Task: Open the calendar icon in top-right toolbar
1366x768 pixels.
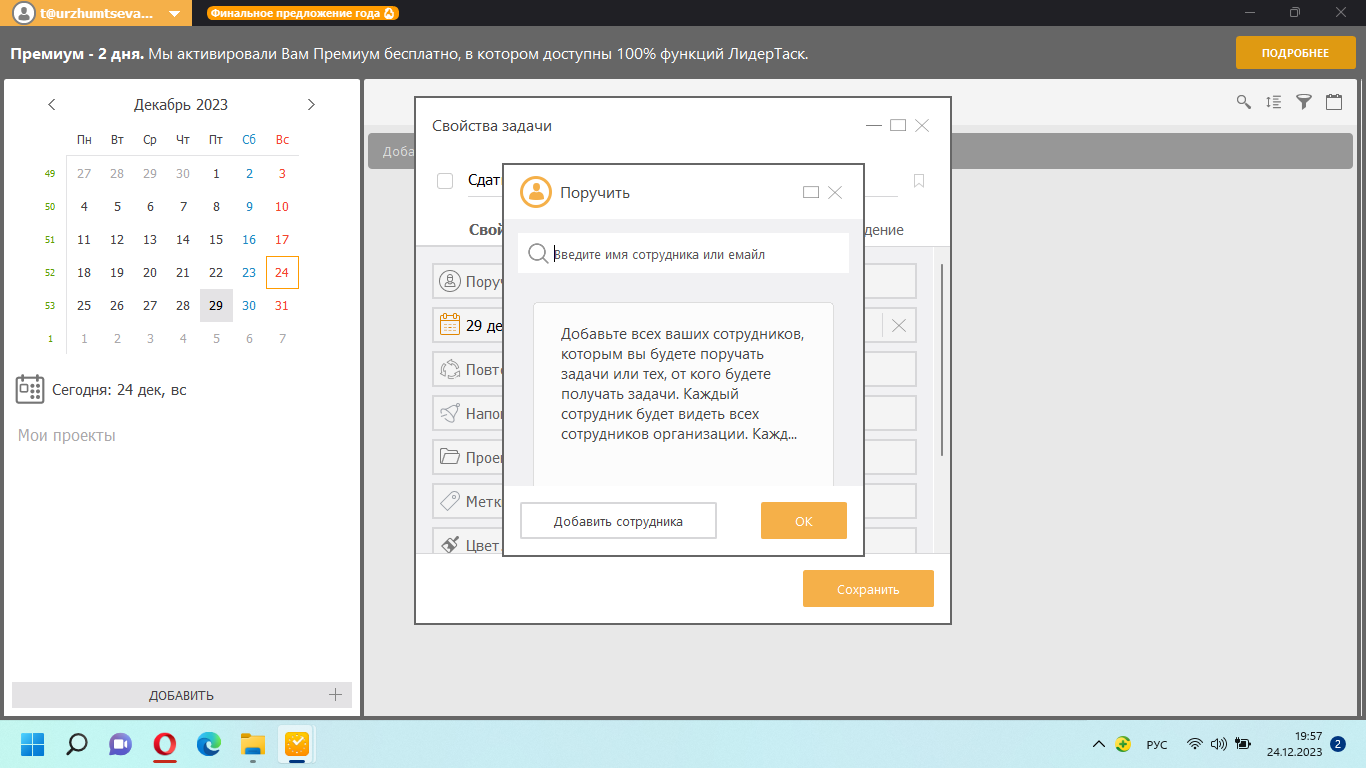Action: coord(1334,102)
